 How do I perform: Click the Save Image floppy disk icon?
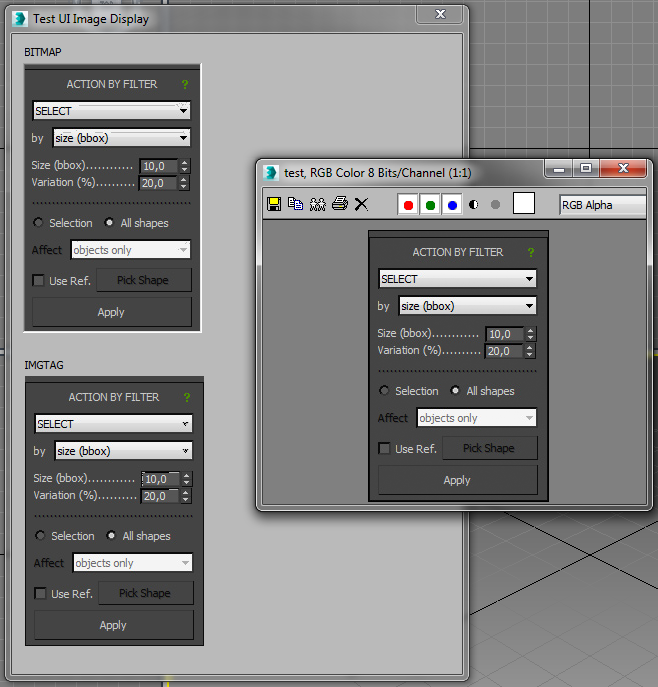tap(274, 204)
